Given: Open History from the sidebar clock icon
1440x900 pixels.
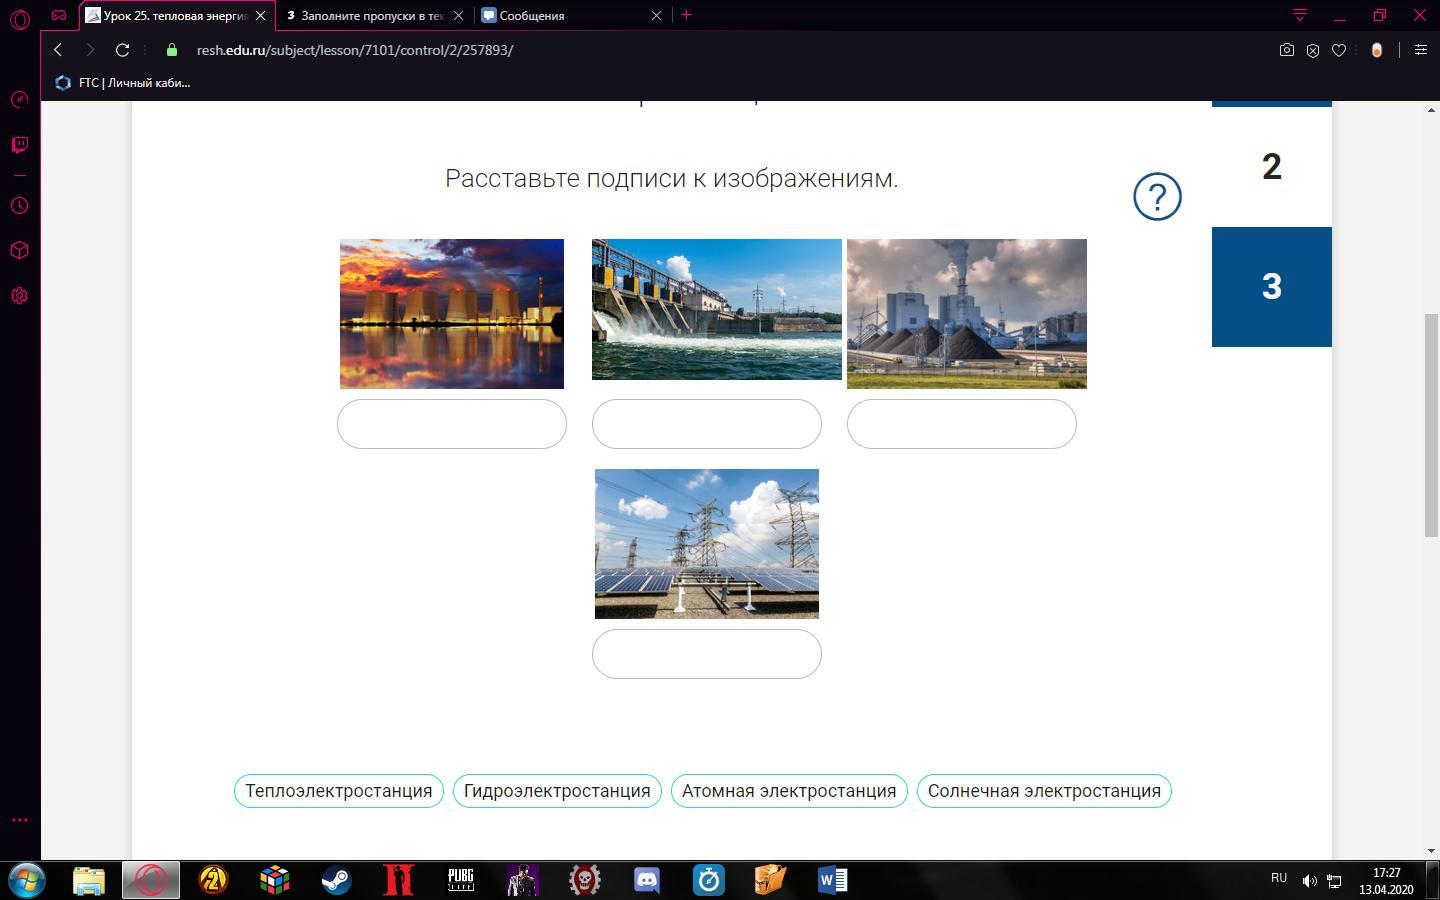Looking at the screenshot, I should pos(19,206).
